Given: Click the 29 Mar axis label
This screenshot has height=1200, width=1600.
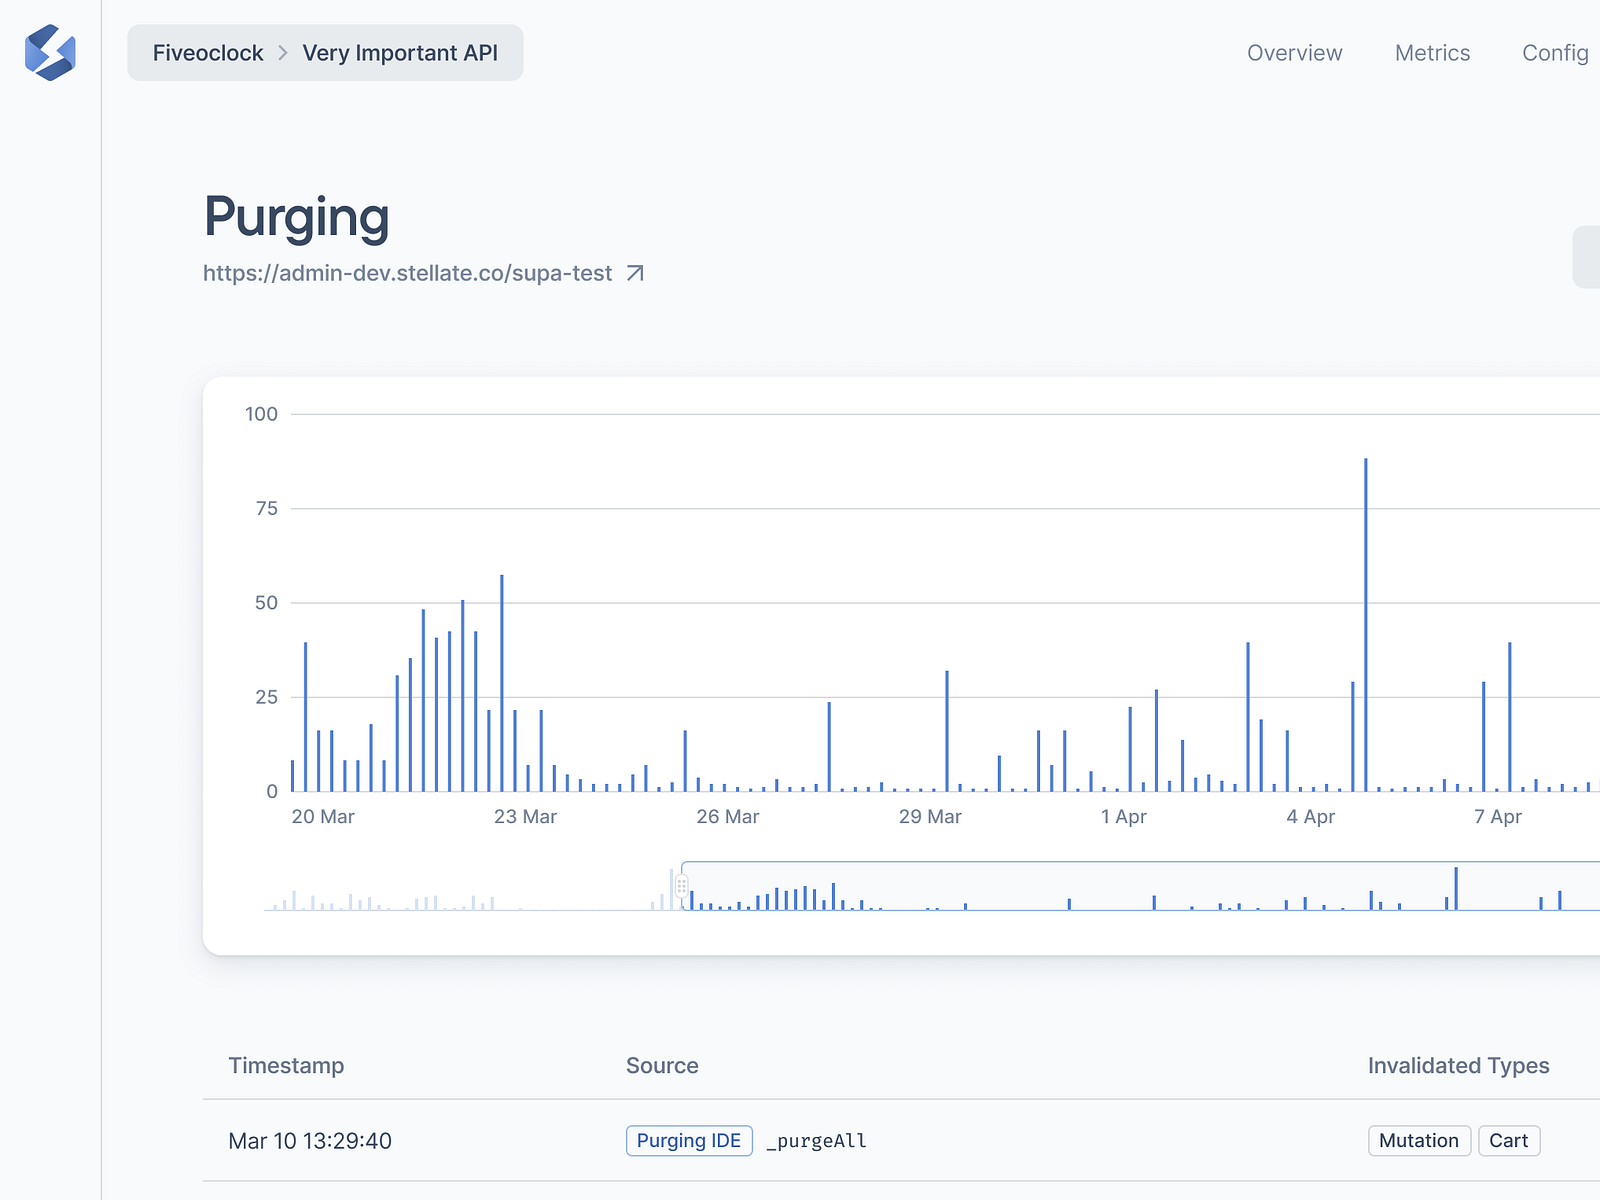Looking at the screenshot, I should pyautogui.click(x=930, y=817).
